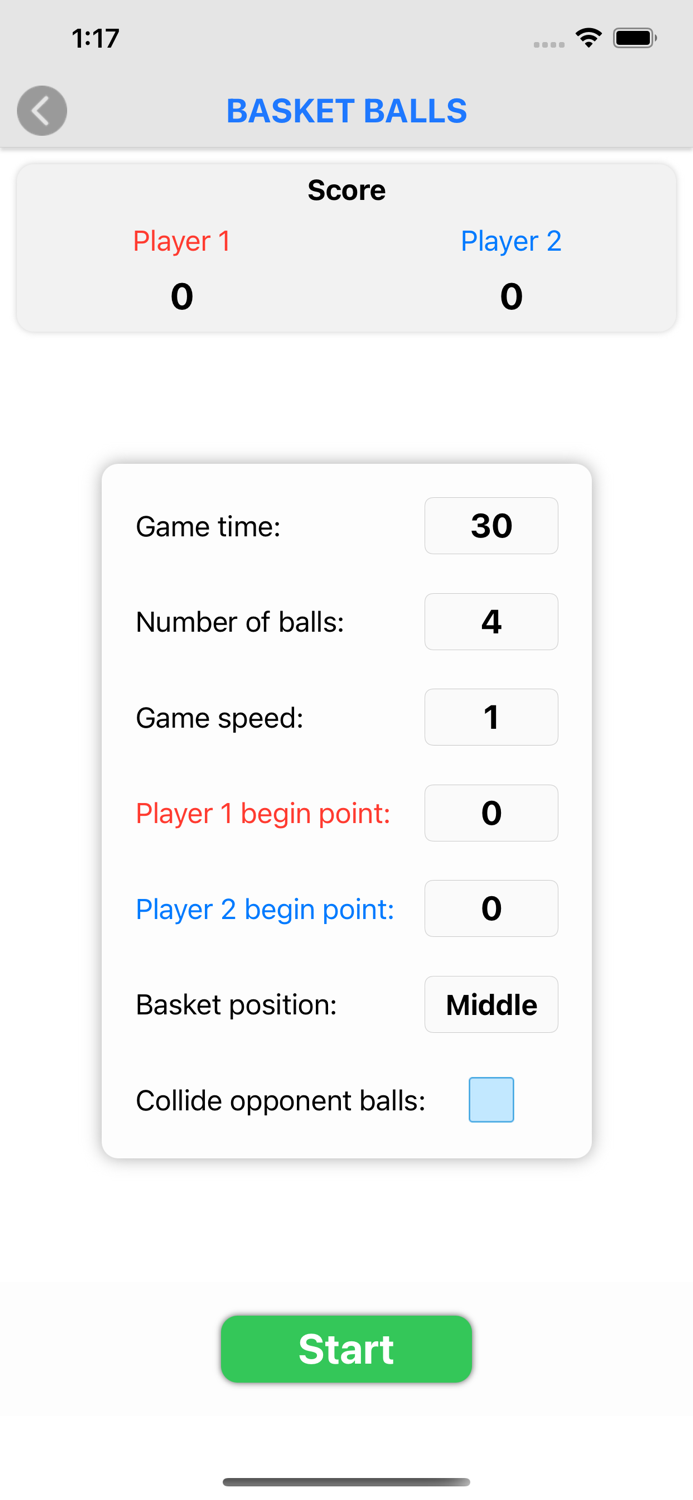The height and width of the screenshot is (1500, 693).
Task: Tap the BASKET BALLS title
Action: coord(346,110)
